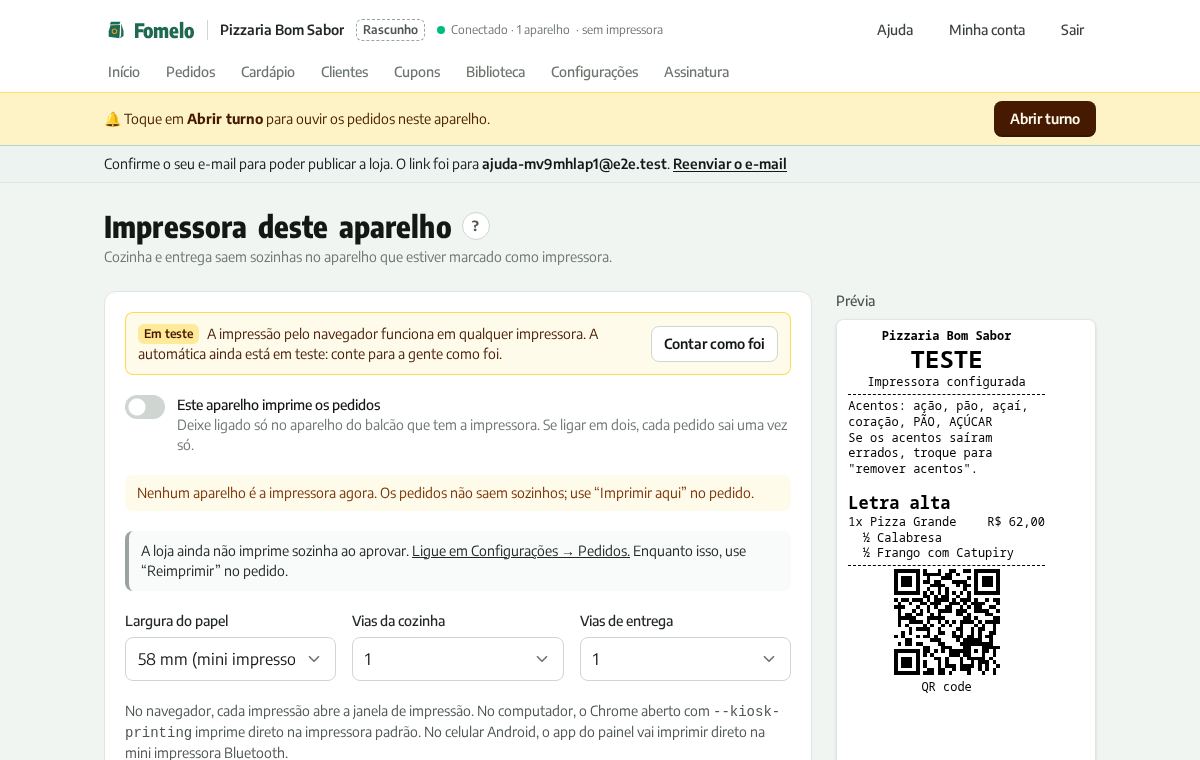The image size is (1200, 760).
Task: Click '1x Pizza Grande' line in preview
Action: click(902, 522)
